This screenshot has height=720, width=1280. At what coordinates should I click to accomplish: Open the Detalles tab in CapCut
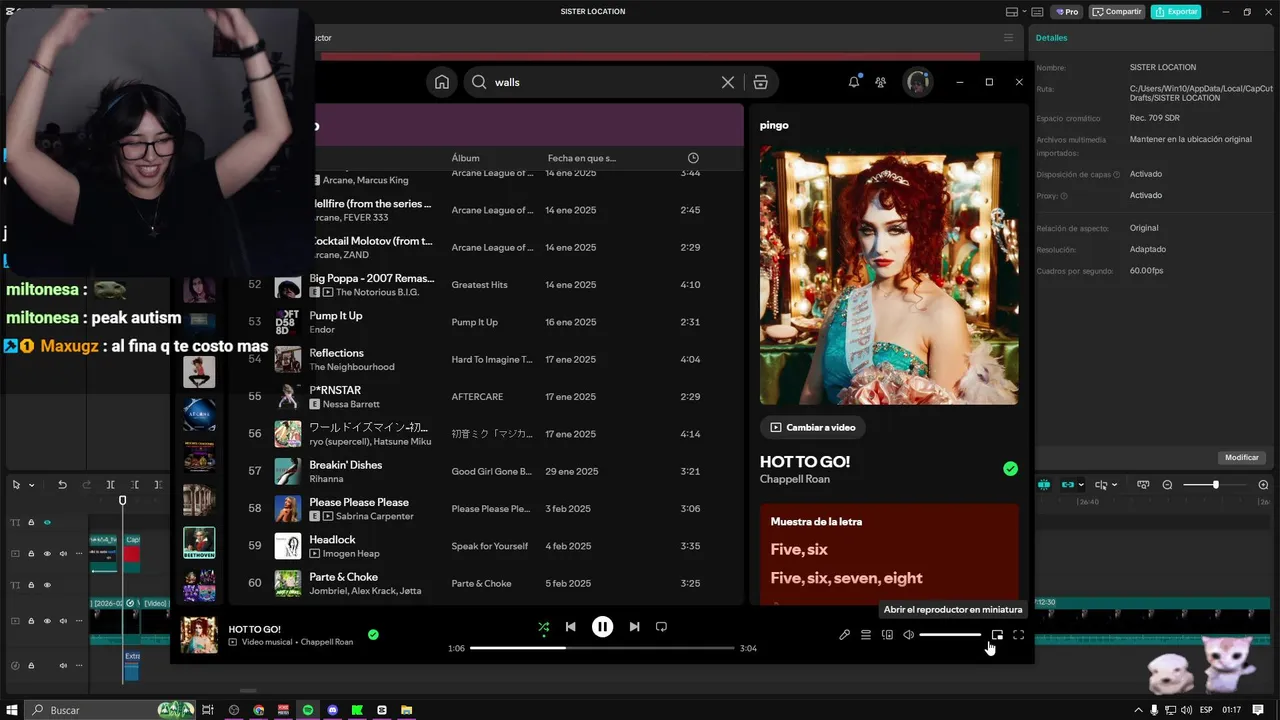[x=1051, y=38]
